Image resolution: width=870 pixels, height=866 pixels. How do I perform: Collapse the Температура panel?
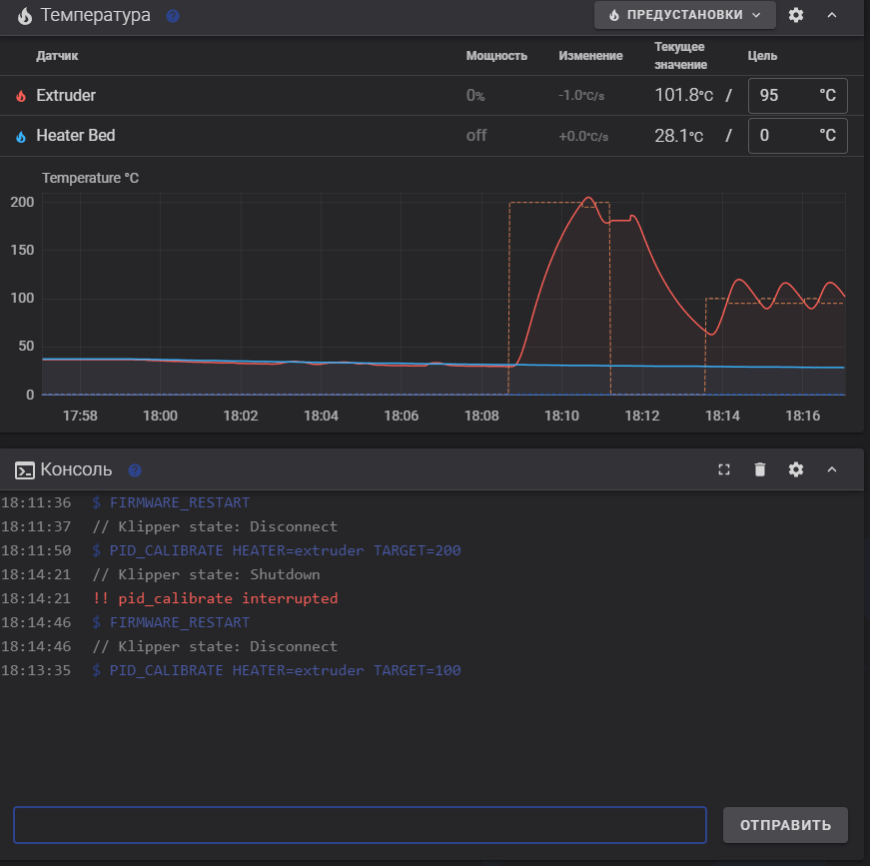pyautogui.click(x=832, y=15)
